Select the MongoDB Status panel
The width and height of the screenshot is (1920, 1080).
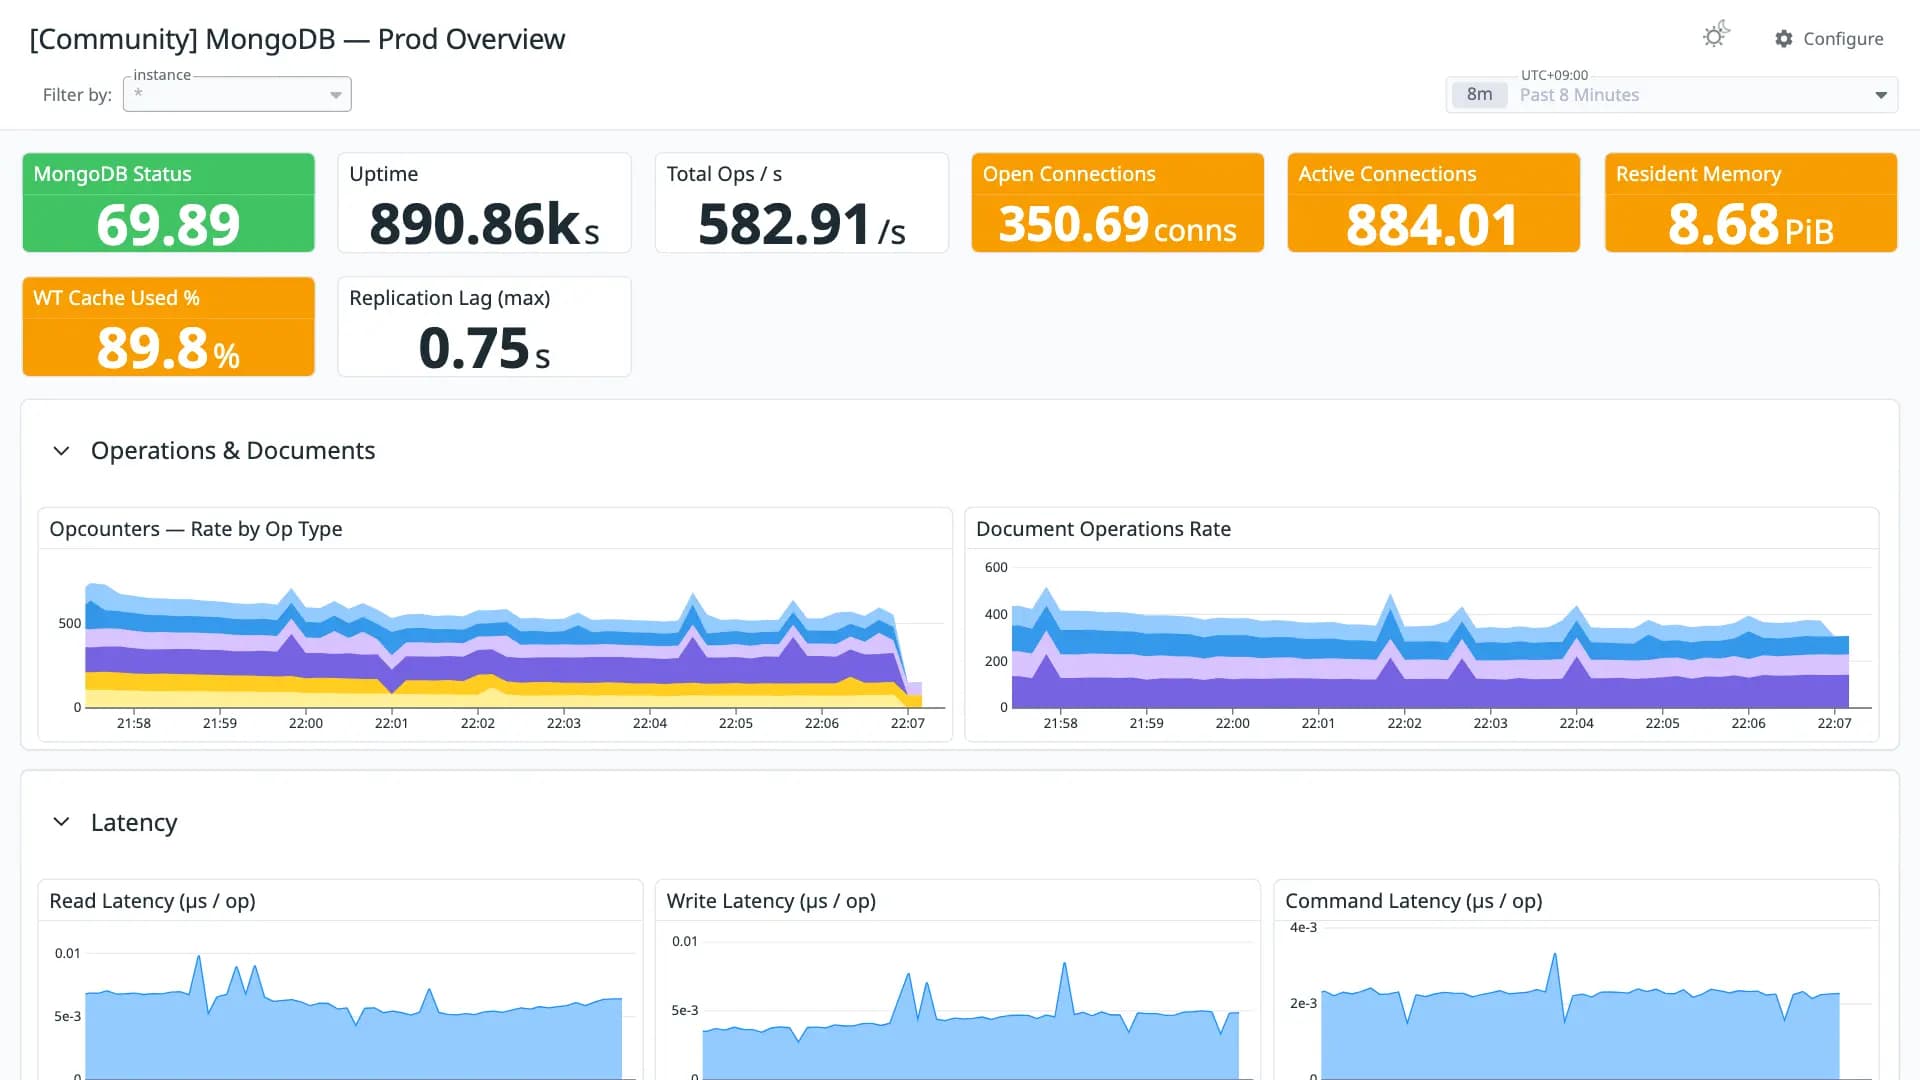tap(168, 202)
